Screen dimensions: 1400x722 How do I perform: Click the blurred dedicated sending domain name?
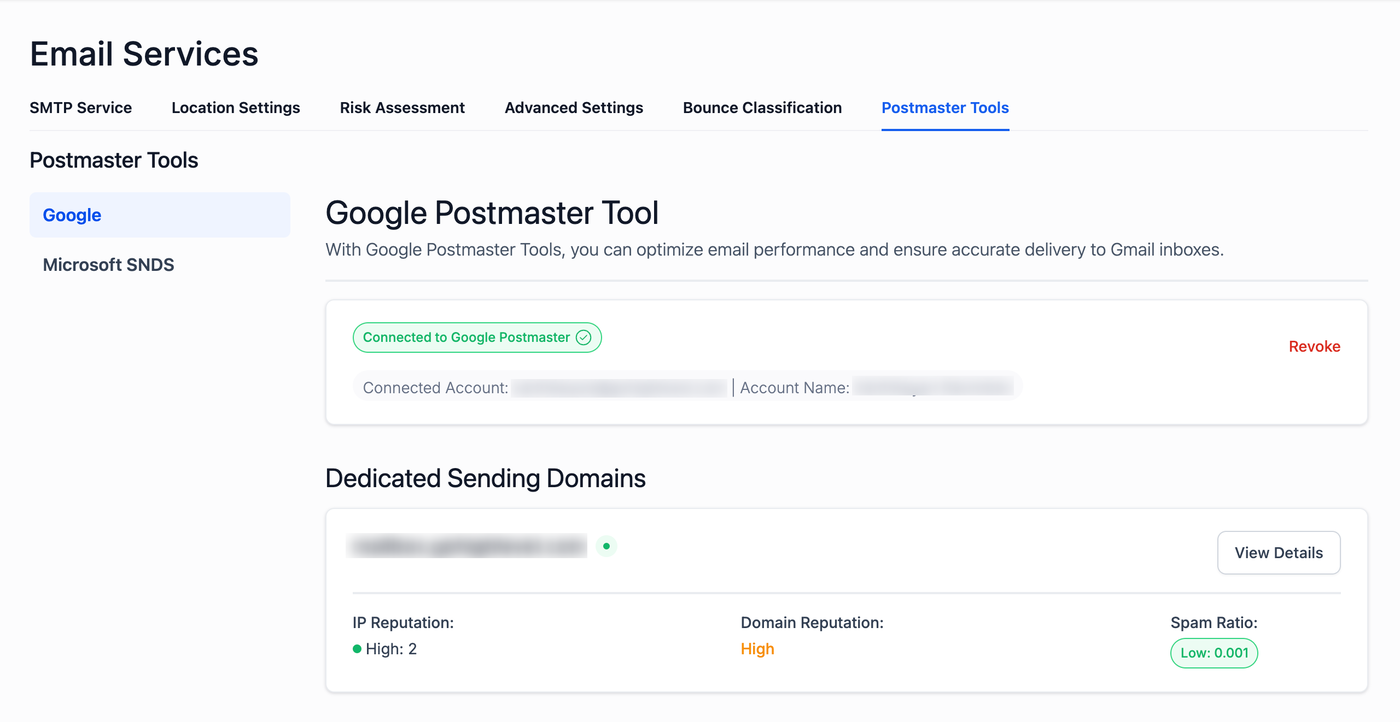pyautogui.click(x=467, y=546)
